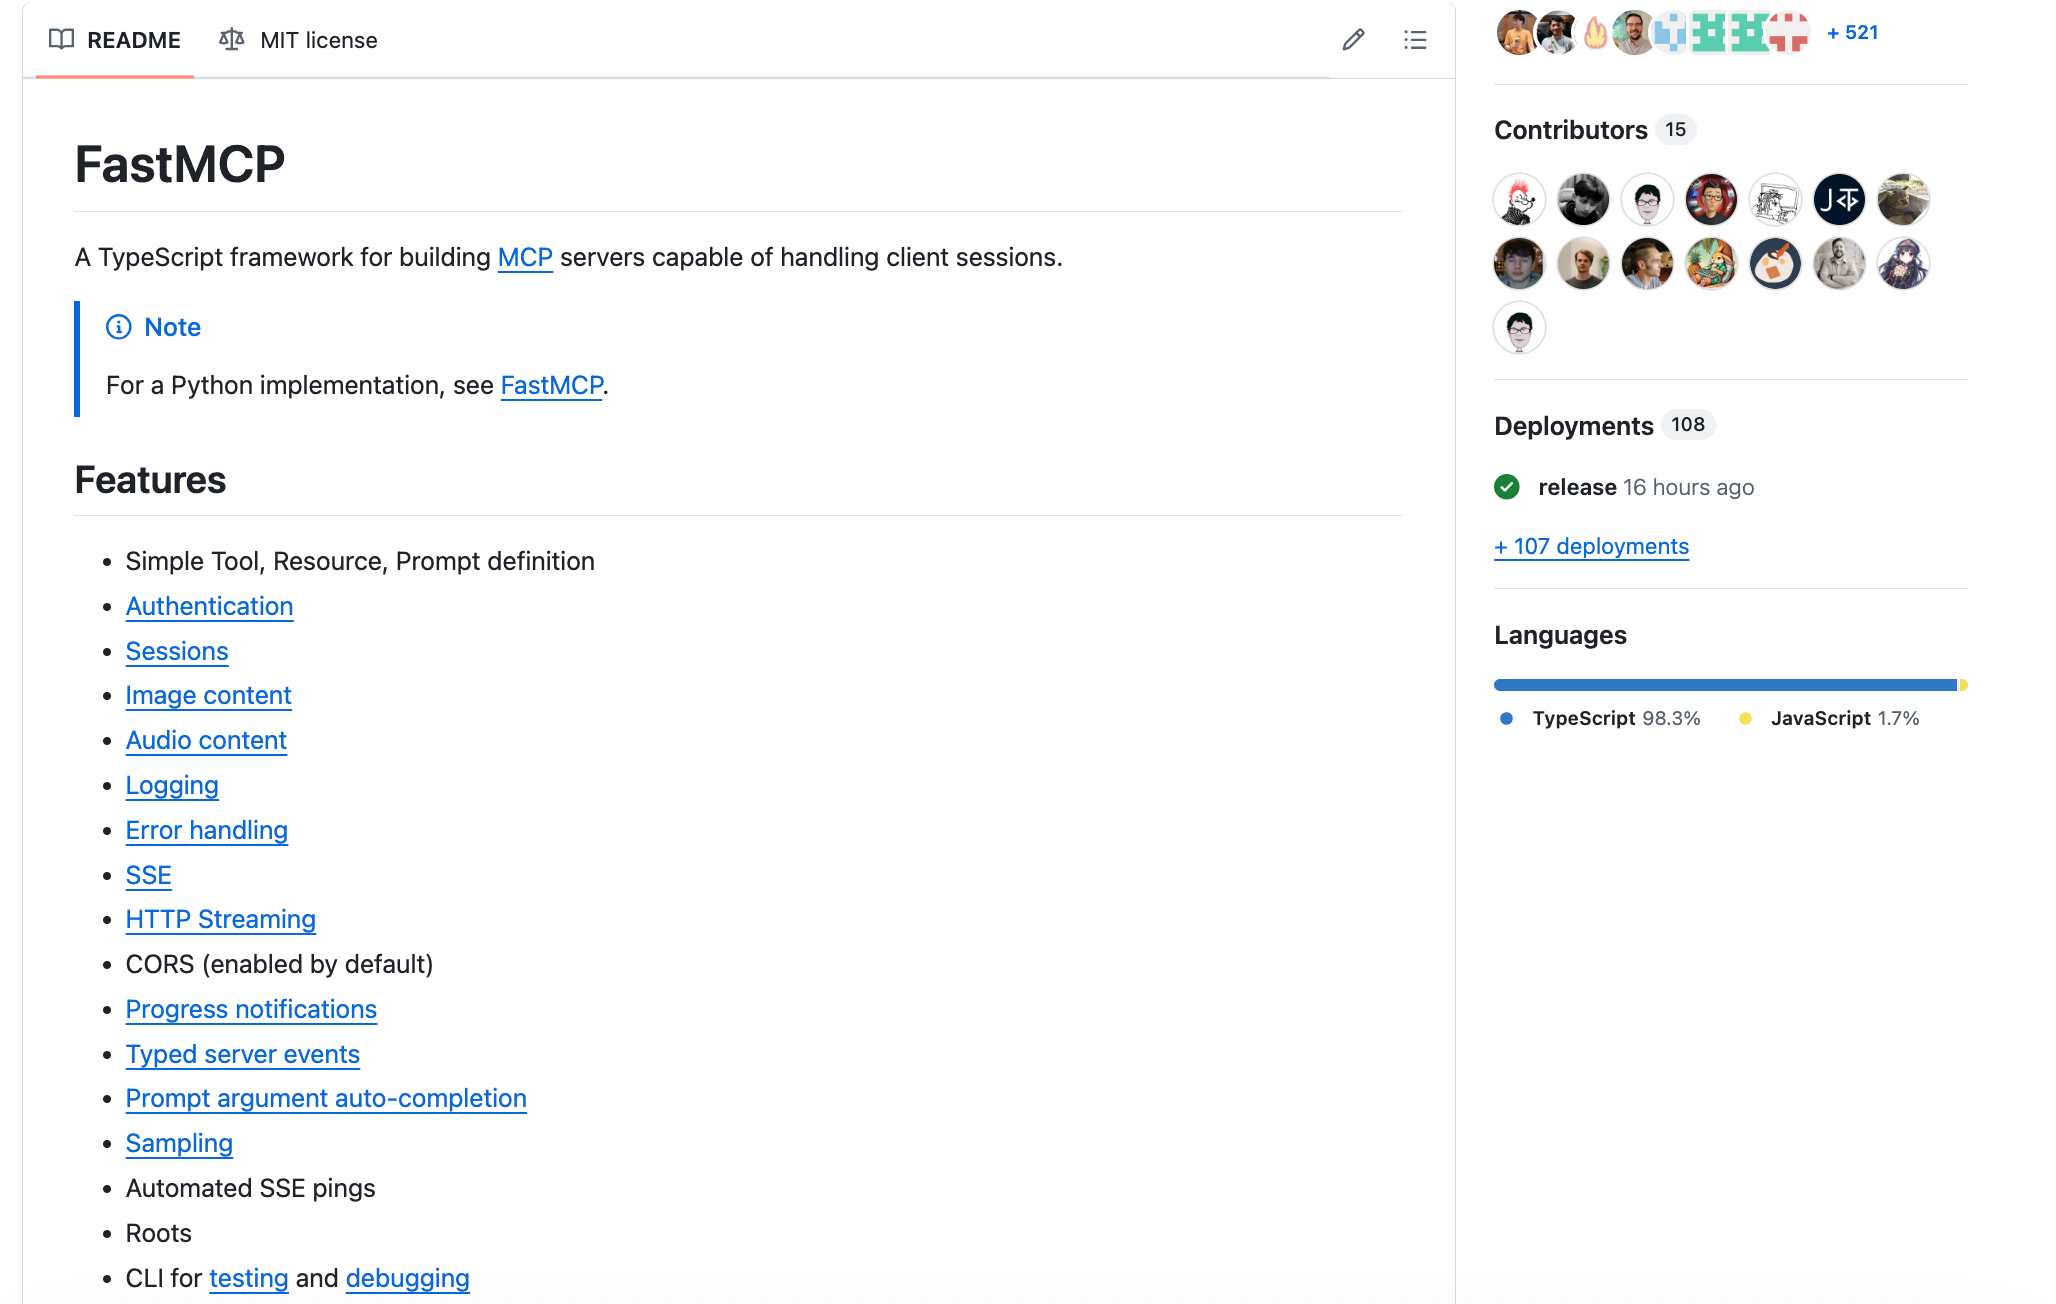This screenshot has width=2056, height=1304.
Task: Open the Deployments heading link
Action: (1573, 426)
